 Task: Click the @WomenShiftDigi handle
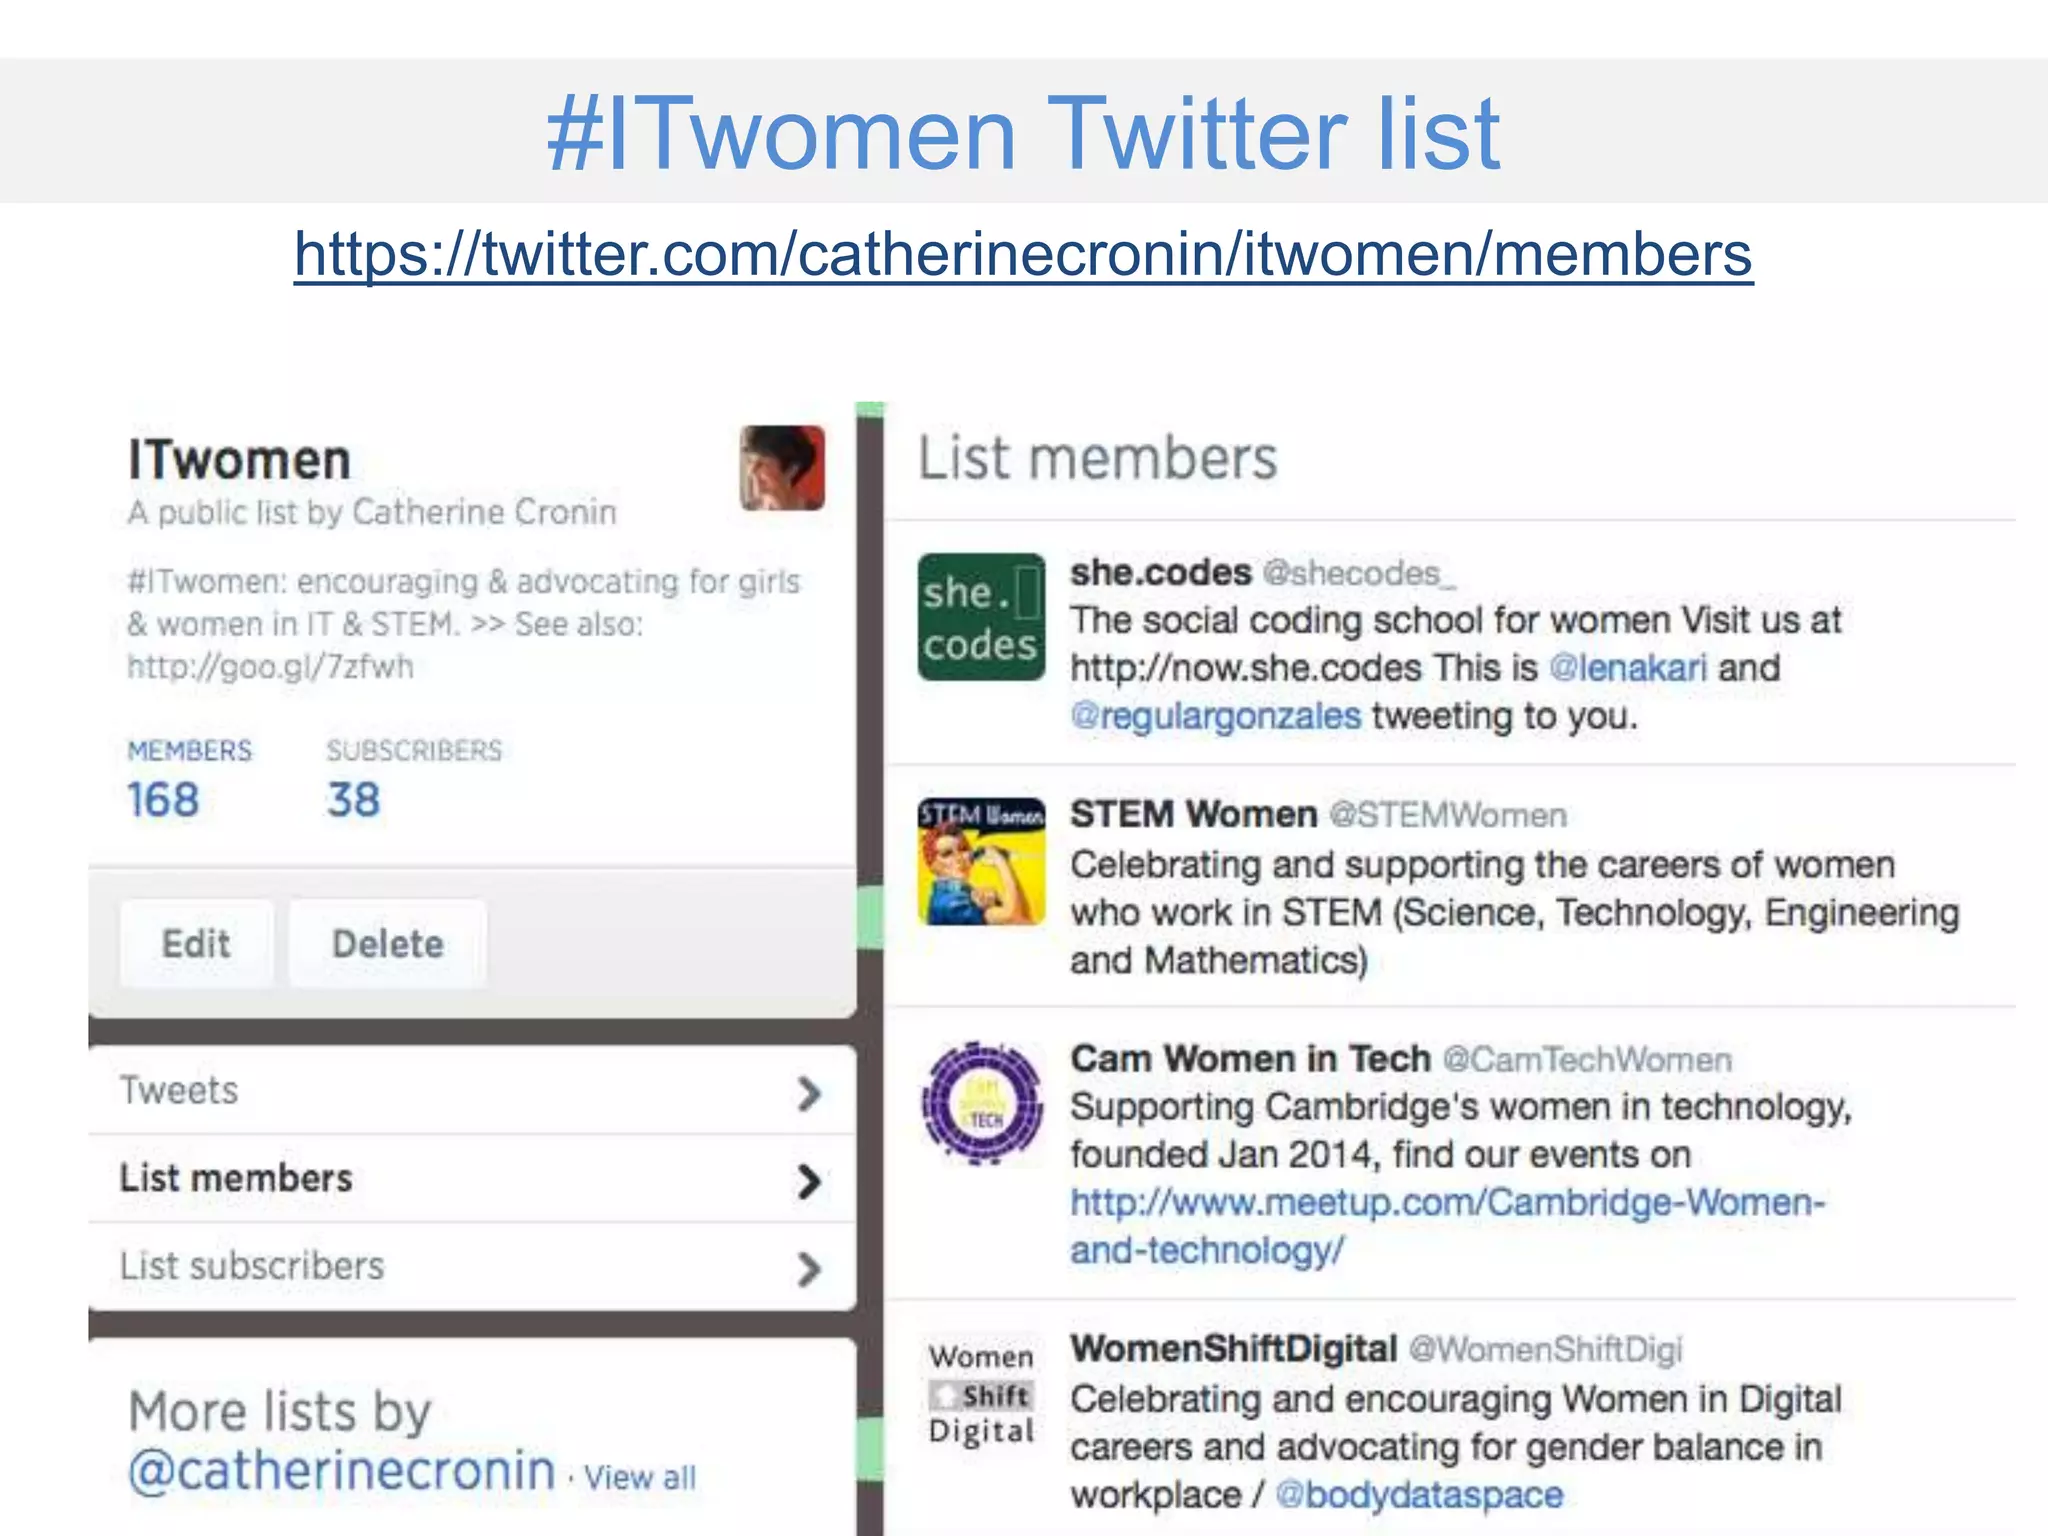[1546, 1350]
